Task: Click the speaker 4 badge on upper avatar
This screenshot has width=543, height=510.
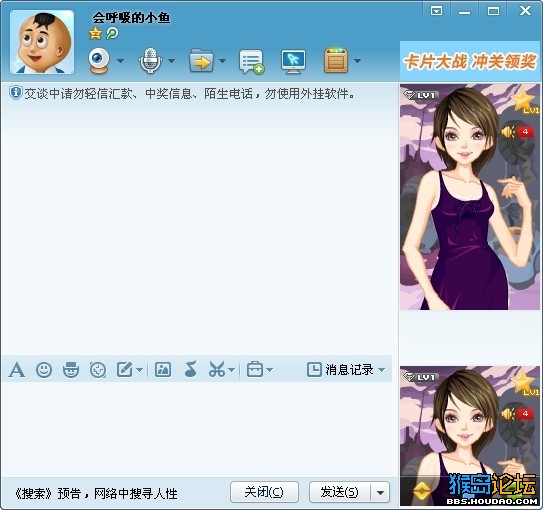Action: (517, 132)
